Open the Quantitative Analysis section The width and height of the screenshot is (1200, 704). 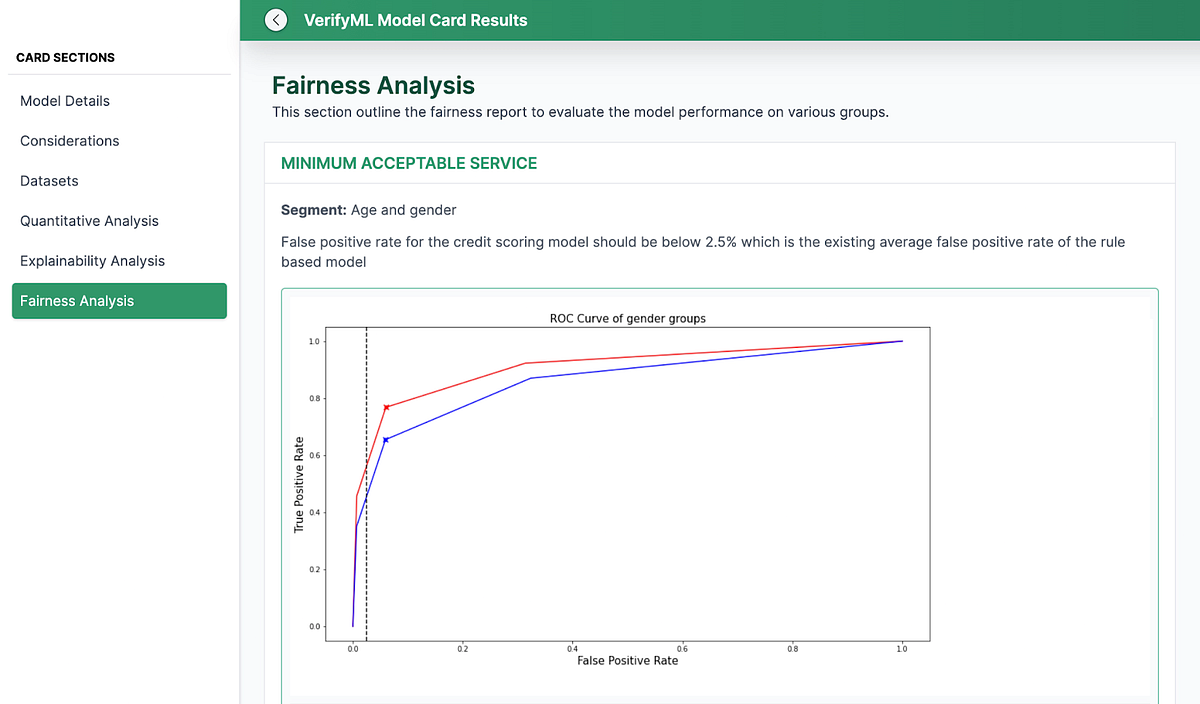87,220
